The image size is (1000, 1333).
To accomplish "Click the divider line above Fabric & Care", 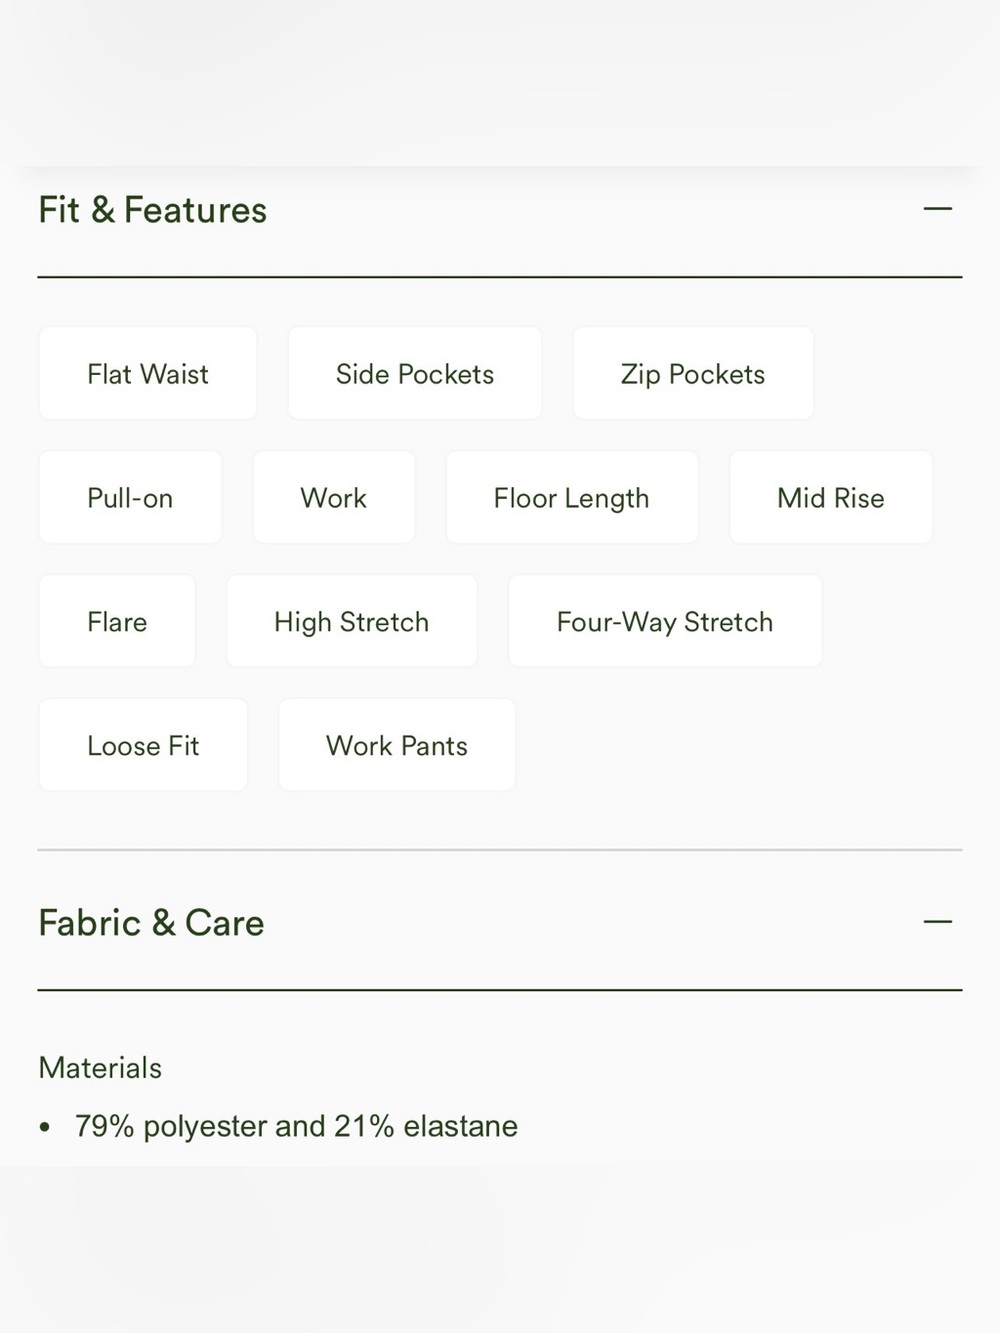I will 500,850.
